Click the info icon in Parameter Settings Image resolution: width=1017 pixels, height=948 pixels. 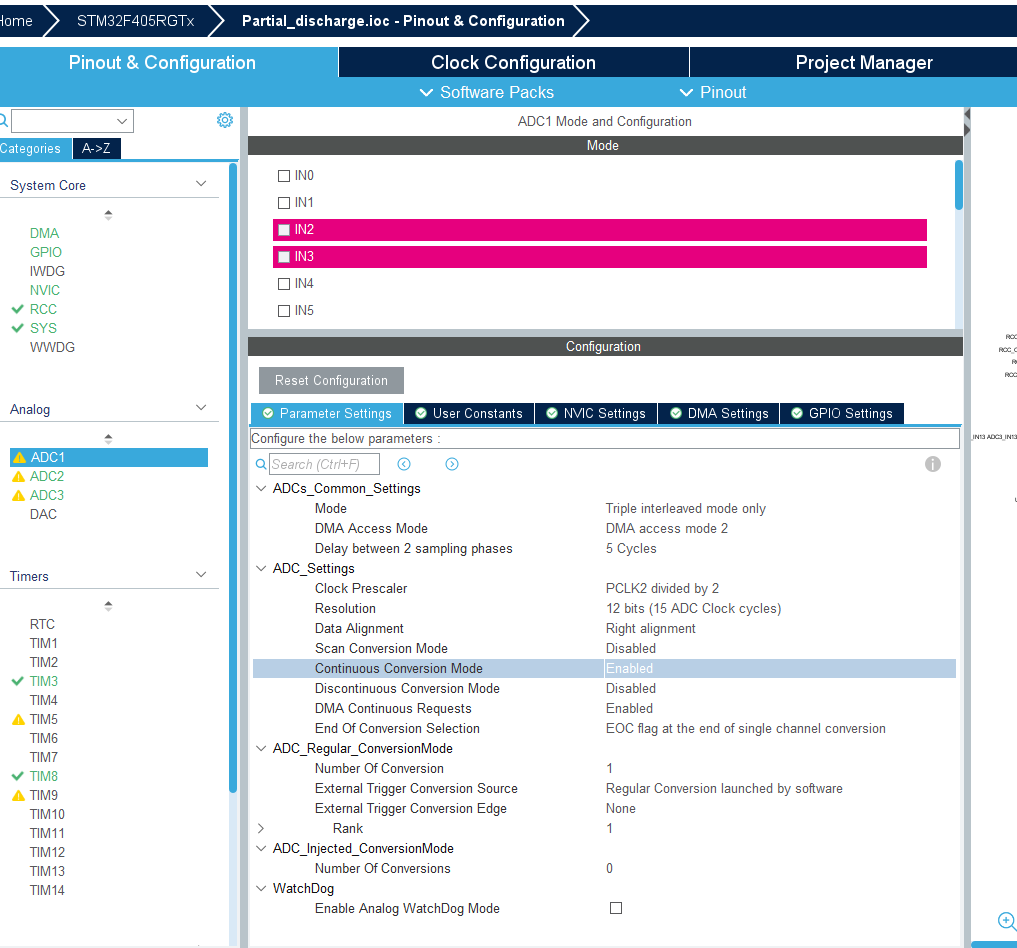coord(932,464)
